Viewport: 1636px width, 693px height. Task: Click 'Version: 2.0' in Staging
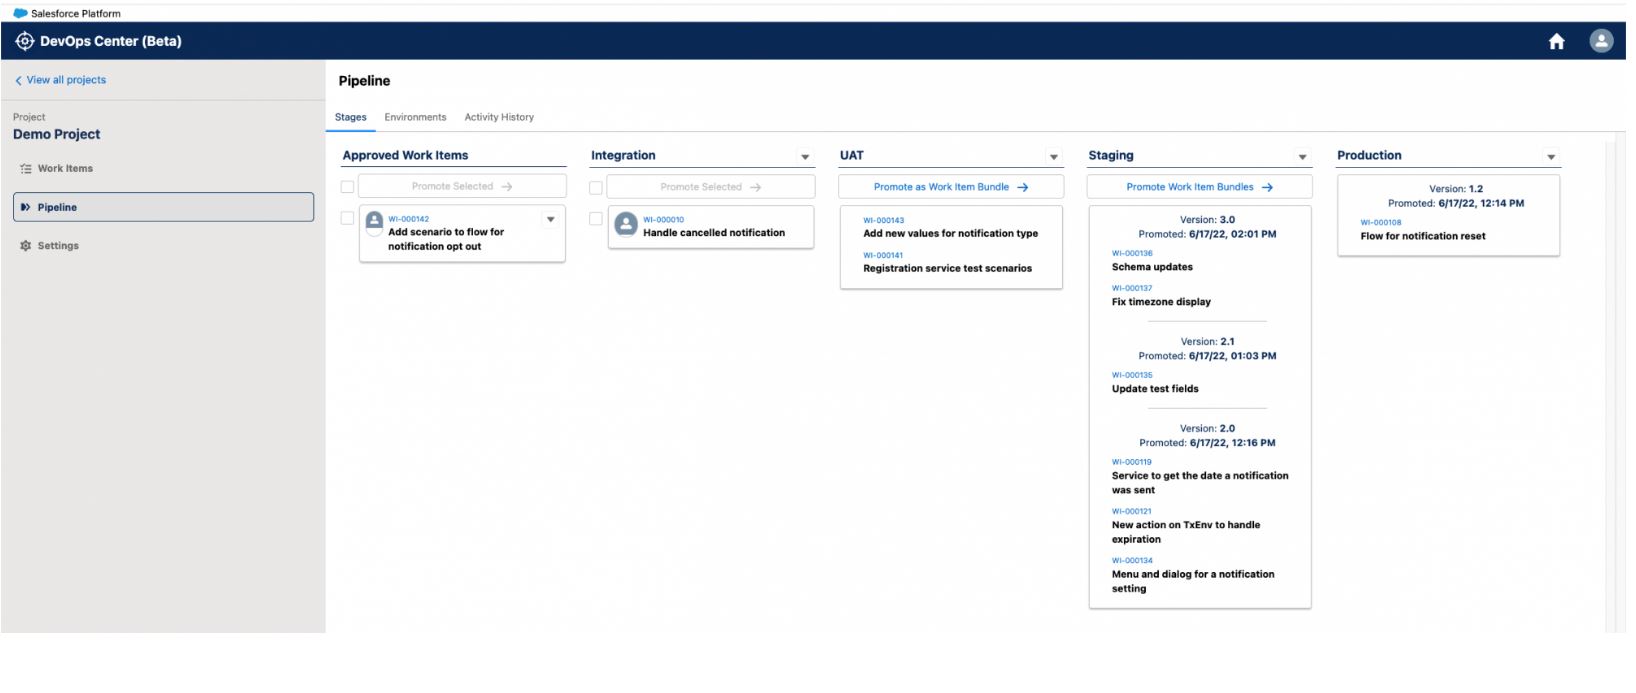tap(1207, 429)
